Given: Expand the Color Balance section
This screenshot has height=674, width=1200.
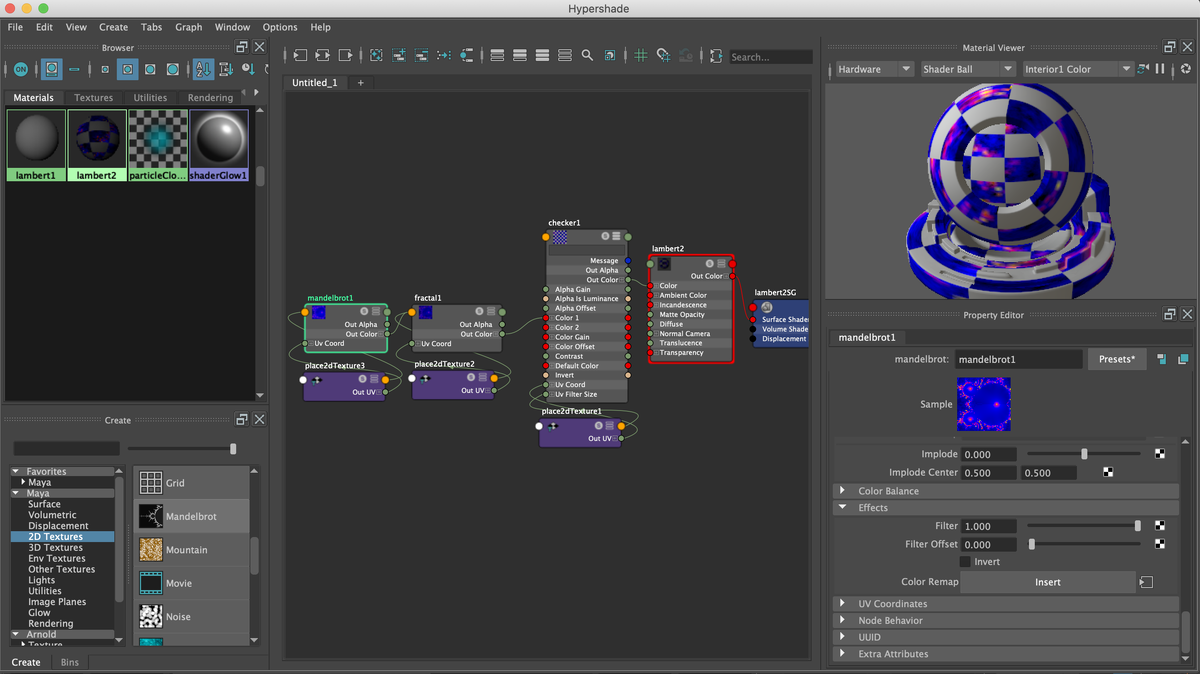Looking at the screenshot, I should point(1007,491).
